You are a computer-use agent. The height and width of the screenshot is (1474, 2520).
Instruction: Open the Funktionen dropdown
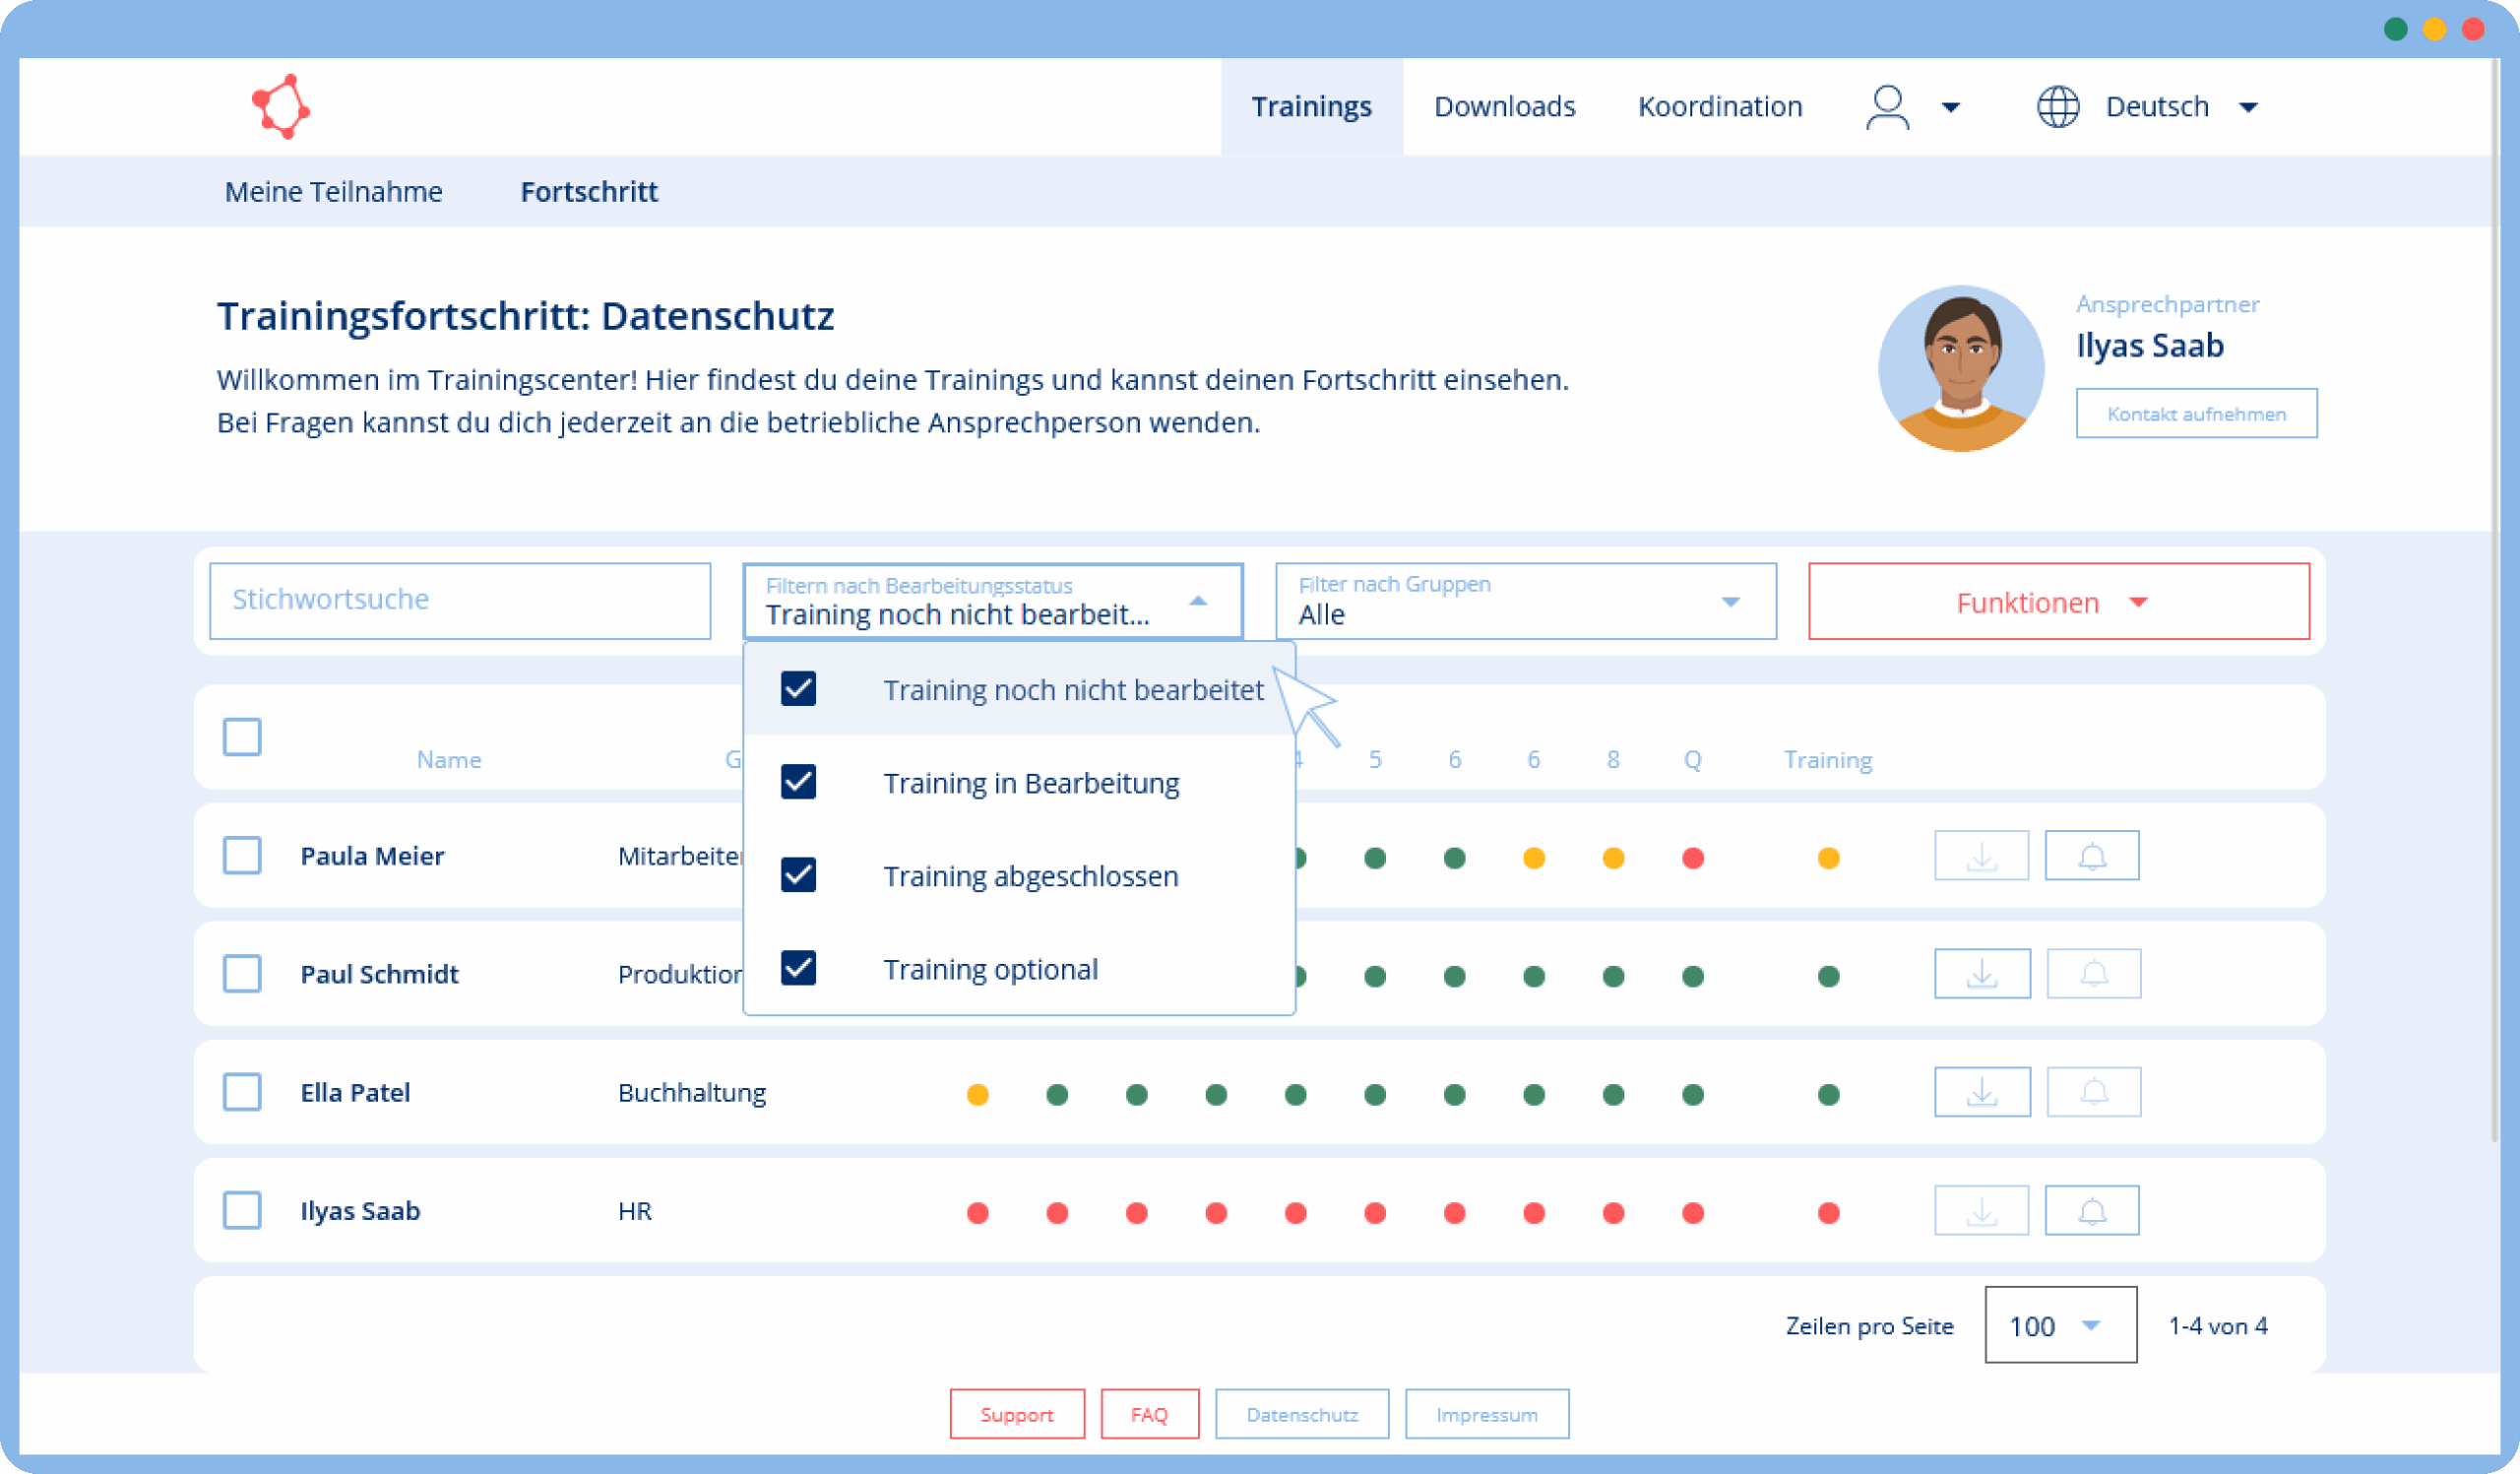point(2058,602)
